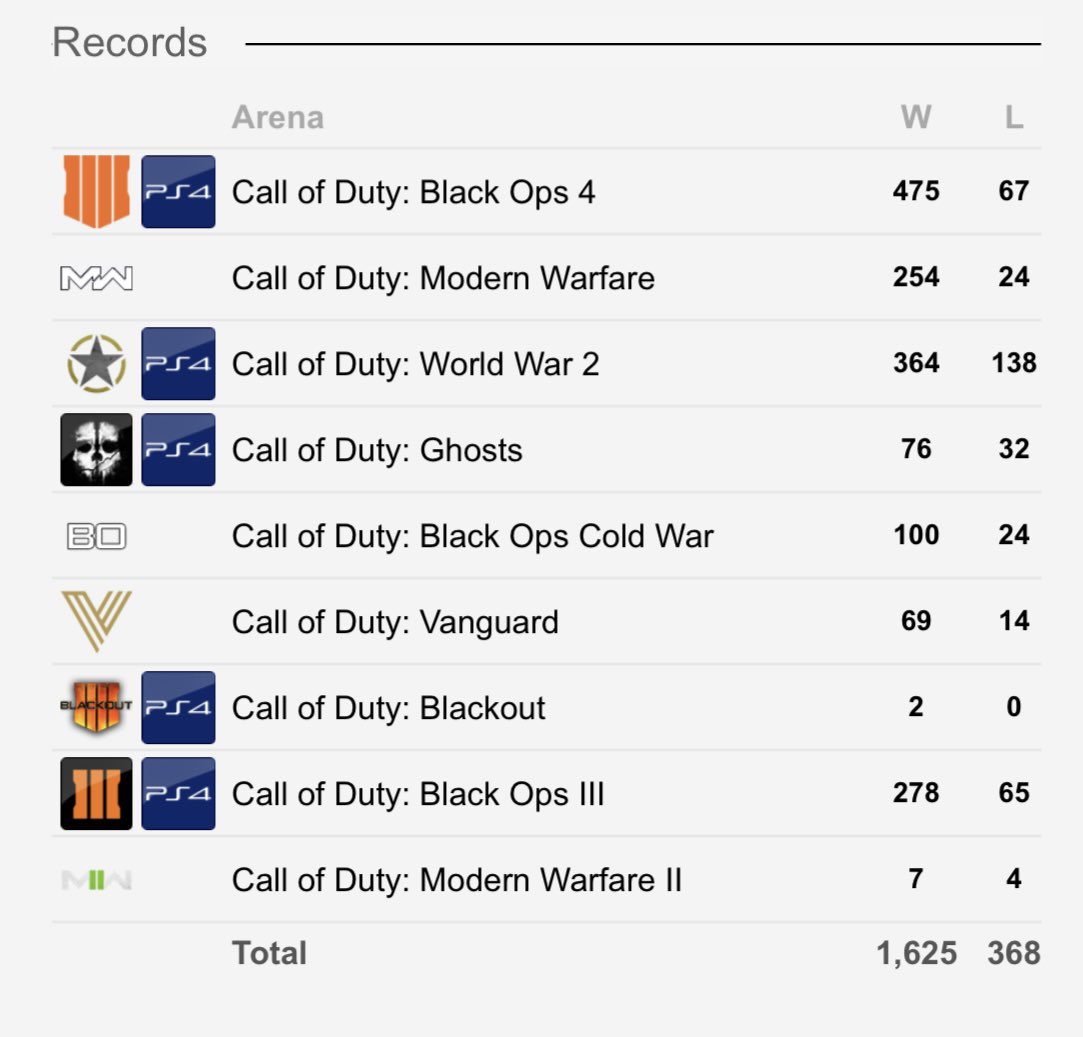Screen dimensions: 1083x1037
Task: Click the 254 wins value for Modern Warfare
Action: [916, 277]
